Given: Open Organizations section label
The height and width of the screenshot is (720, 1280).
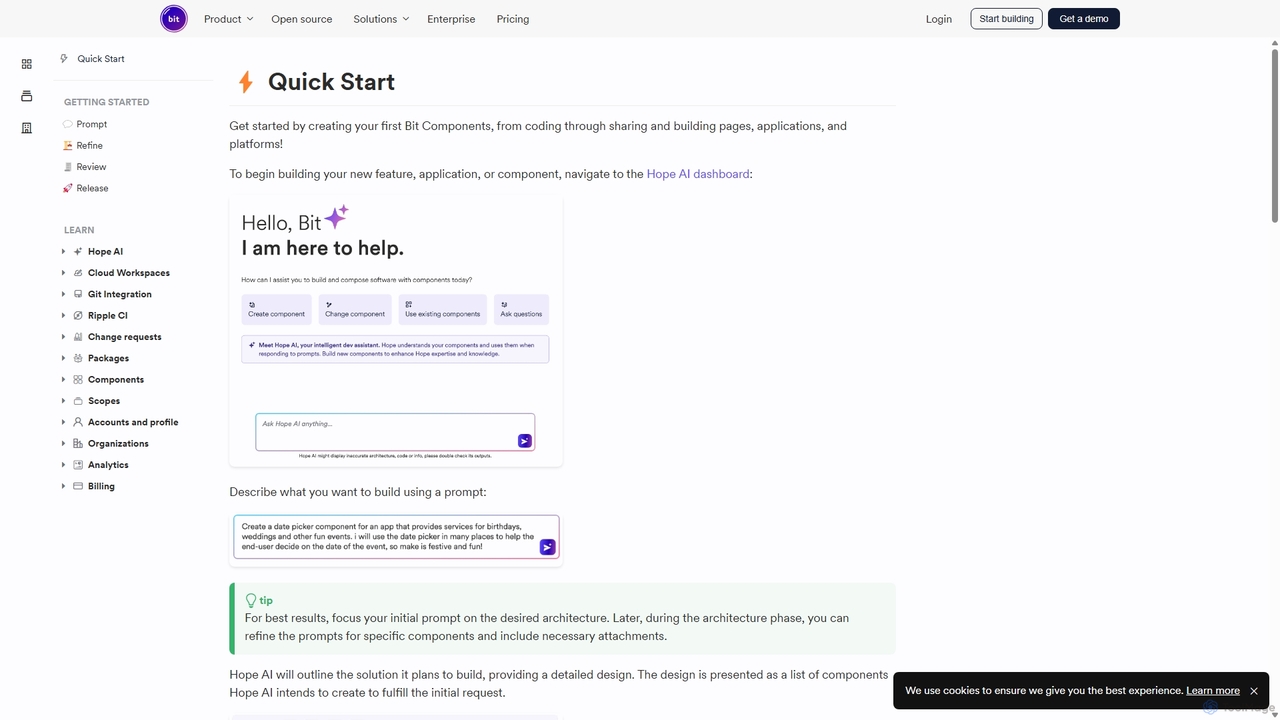Looking at the screenshot, I should (x=118, y=444).
